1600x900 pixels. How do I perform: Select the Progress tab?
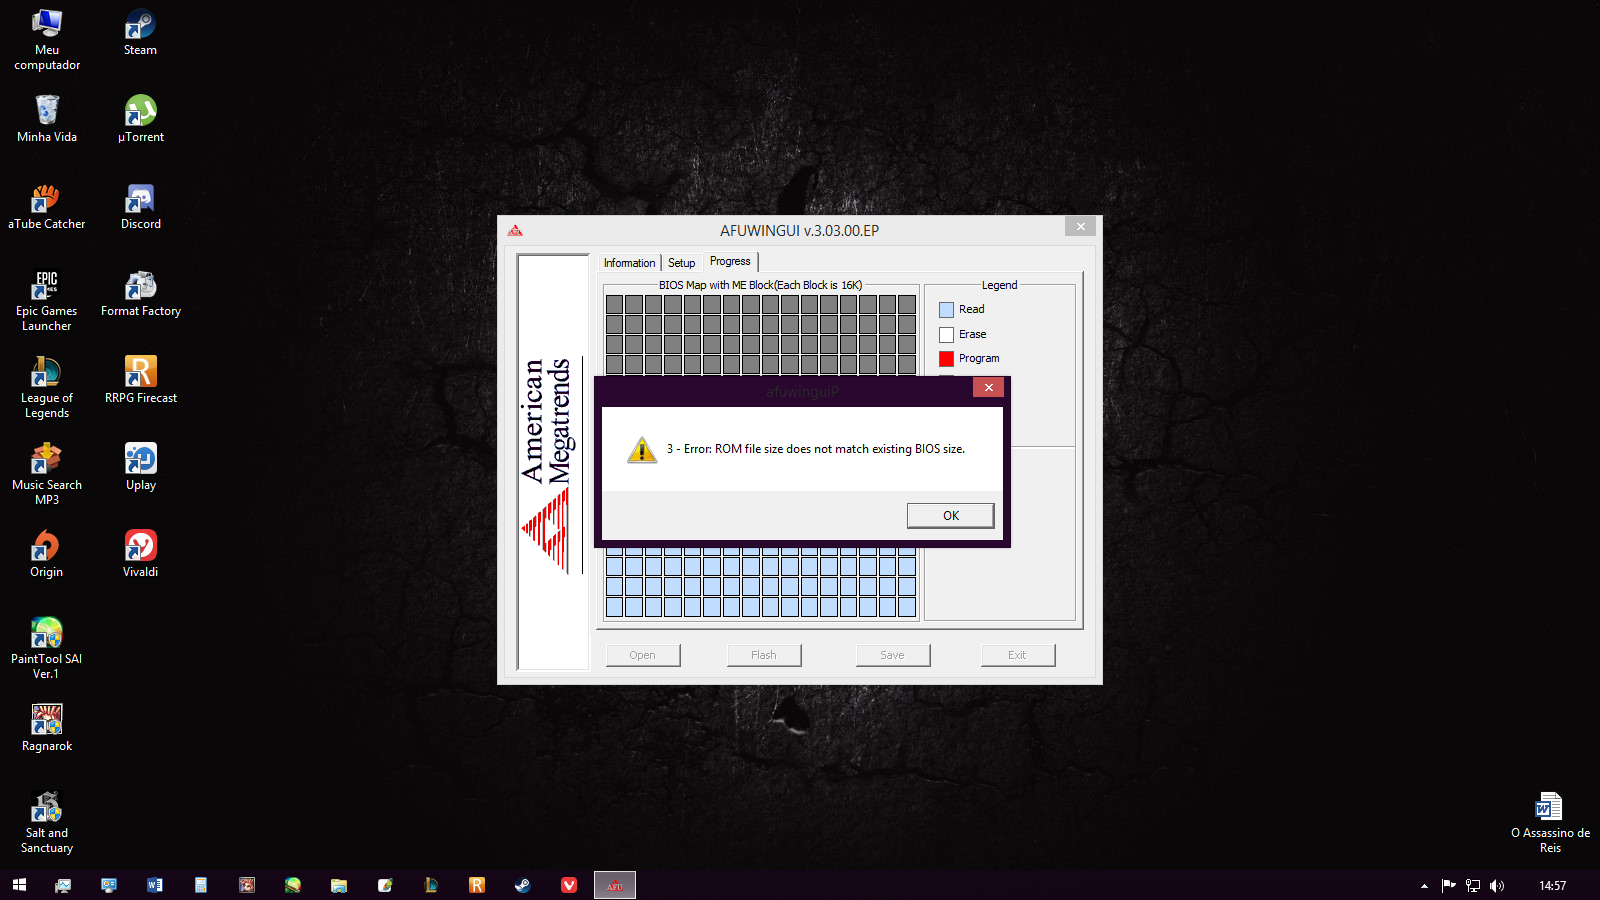pyautogui.click(x=730, y=261)
